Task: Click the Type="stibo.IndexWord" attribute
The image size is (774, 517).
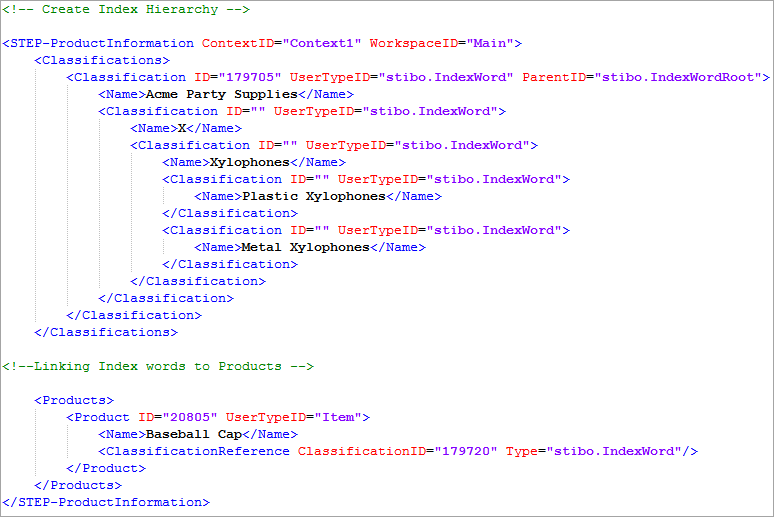Action: pyautogui.click(x=594, y=451)
